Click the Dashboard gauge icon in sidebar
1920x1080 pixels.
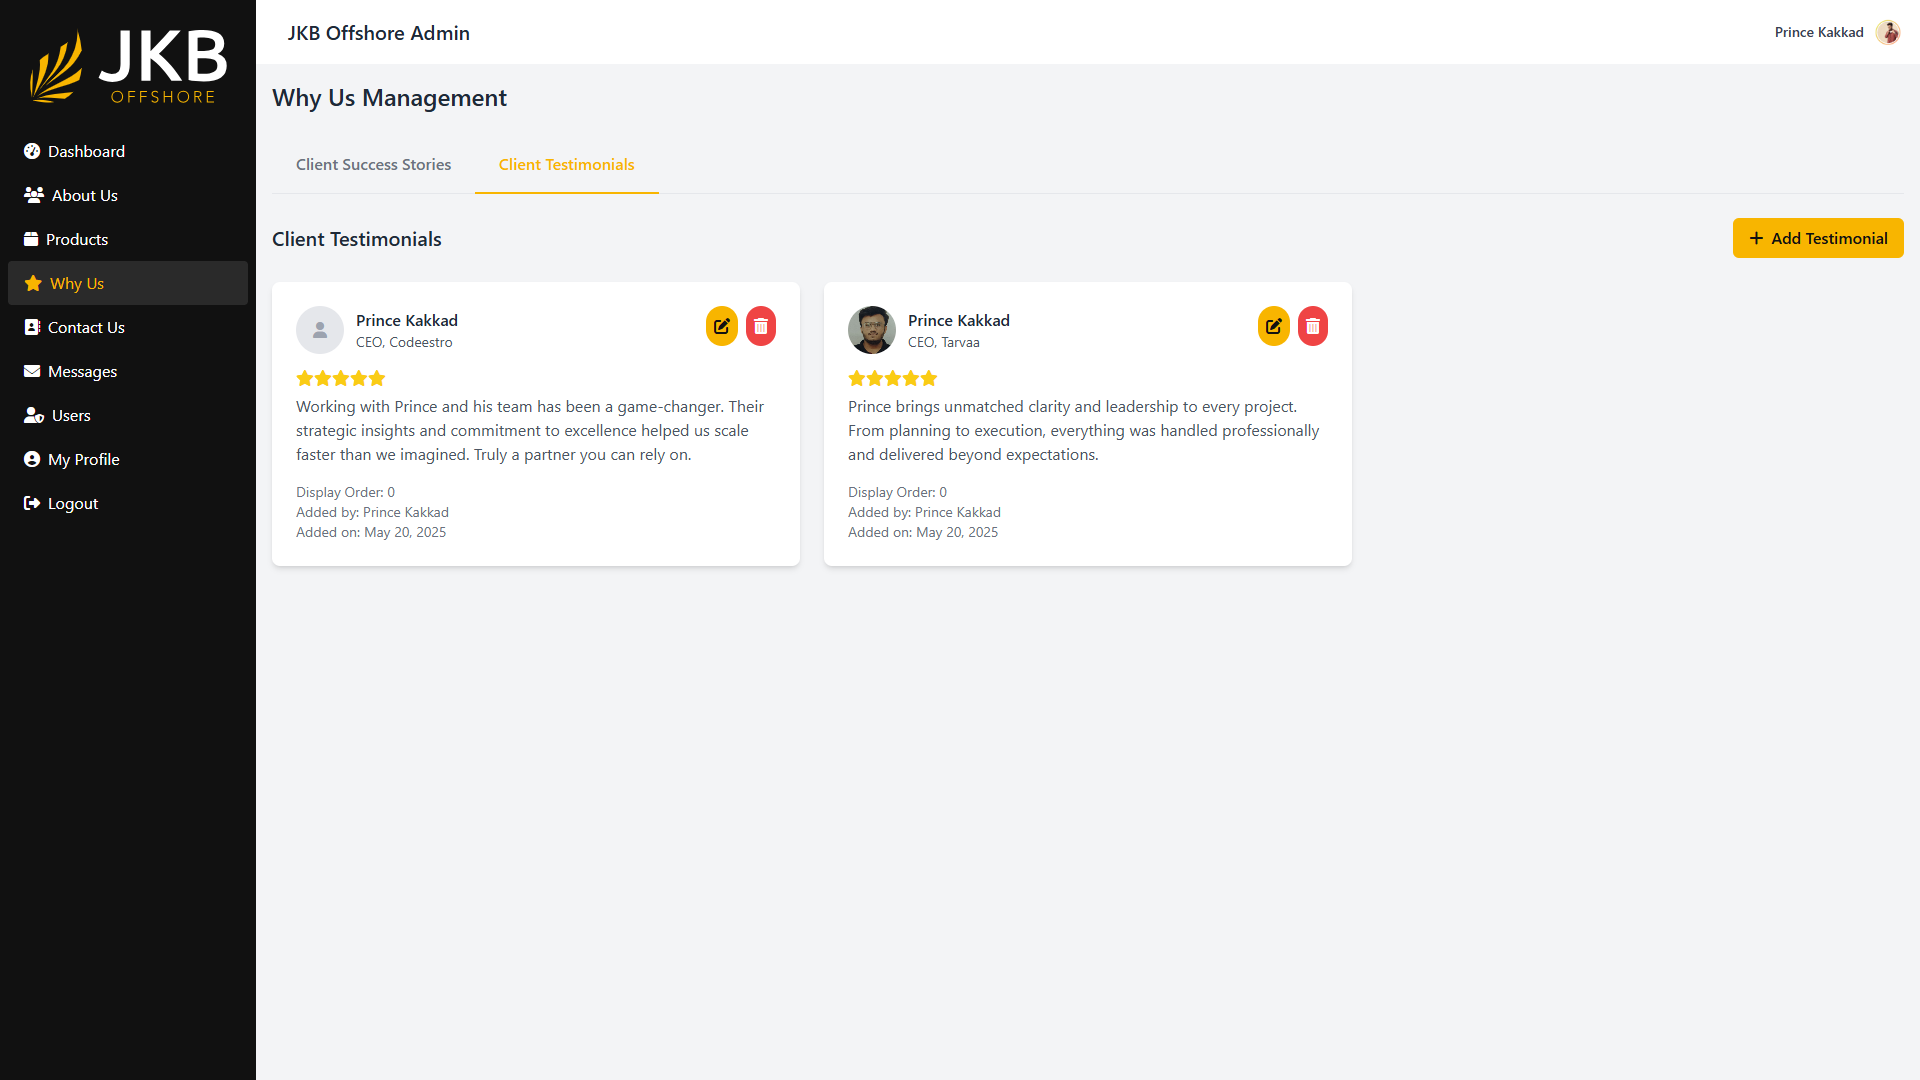click(32, 151)
